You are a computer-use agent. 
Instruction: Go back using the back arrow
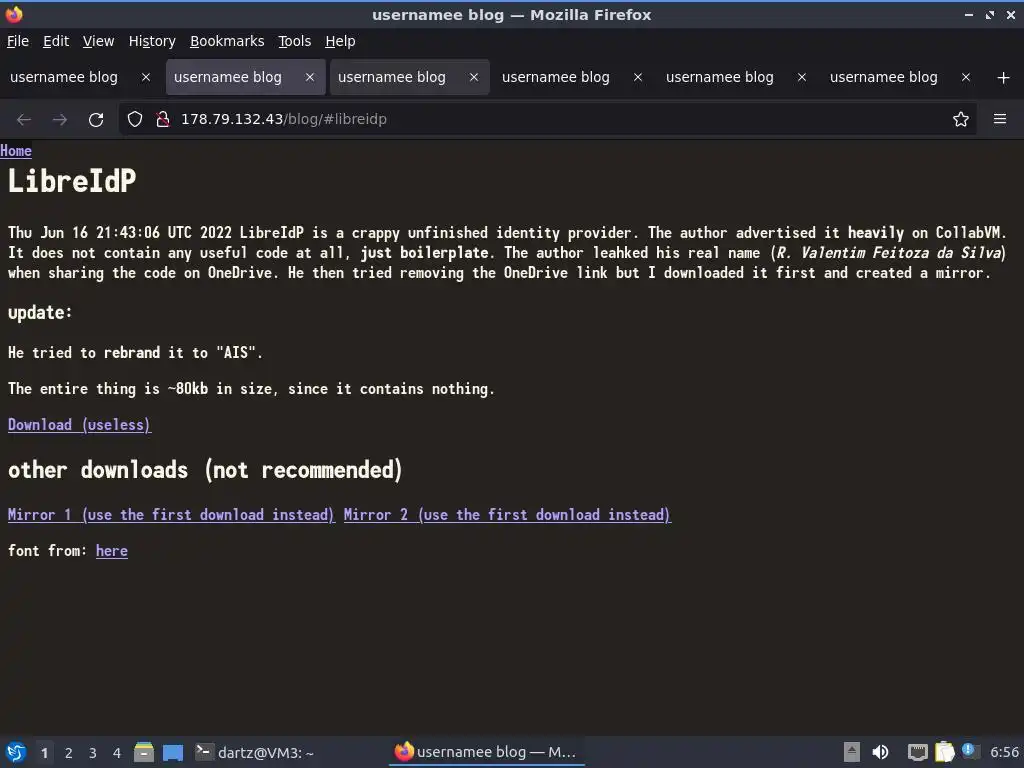tap(24, 120)
